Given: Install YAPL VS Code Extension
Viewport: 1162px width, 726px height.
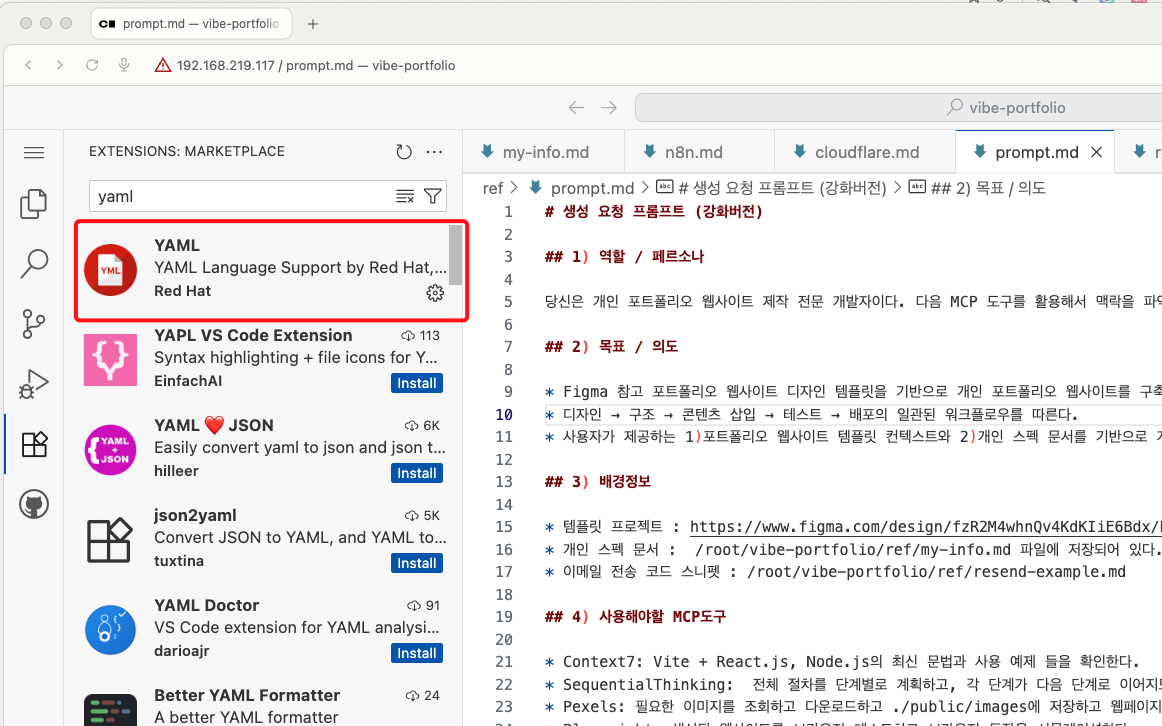Looking at the screenshot, I should 416,383.
